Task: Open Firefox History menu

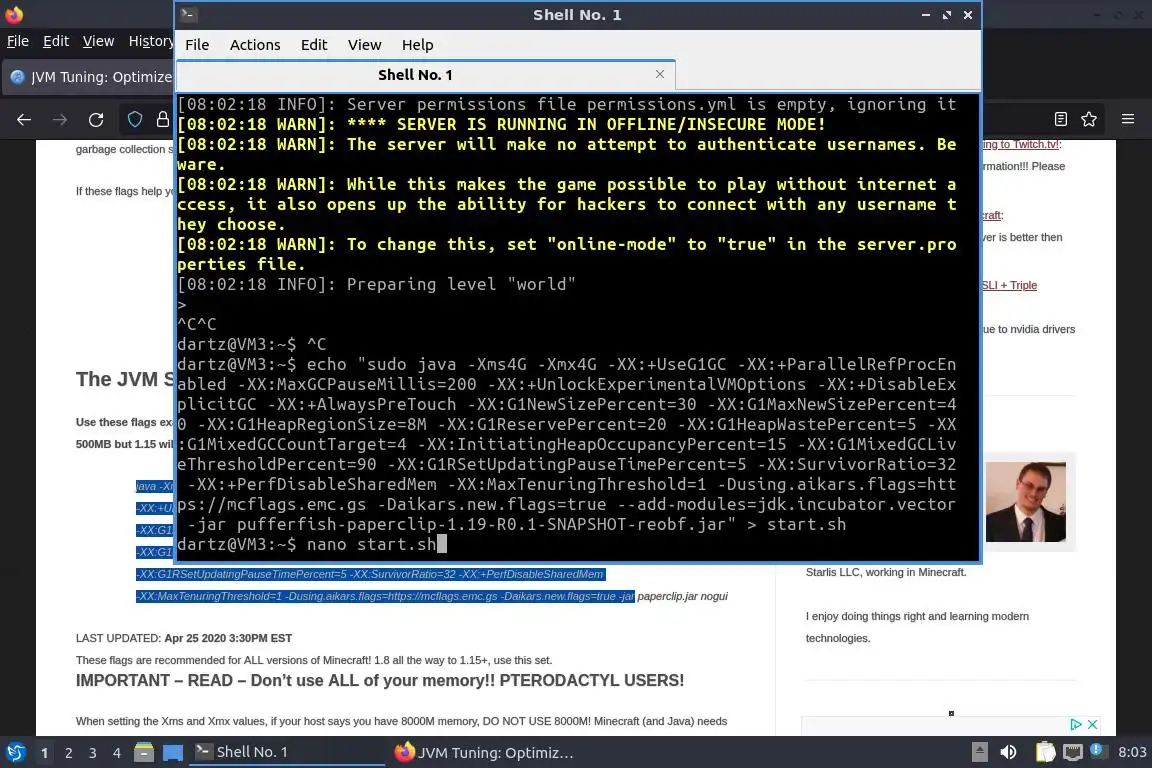Action: point(151,41)
